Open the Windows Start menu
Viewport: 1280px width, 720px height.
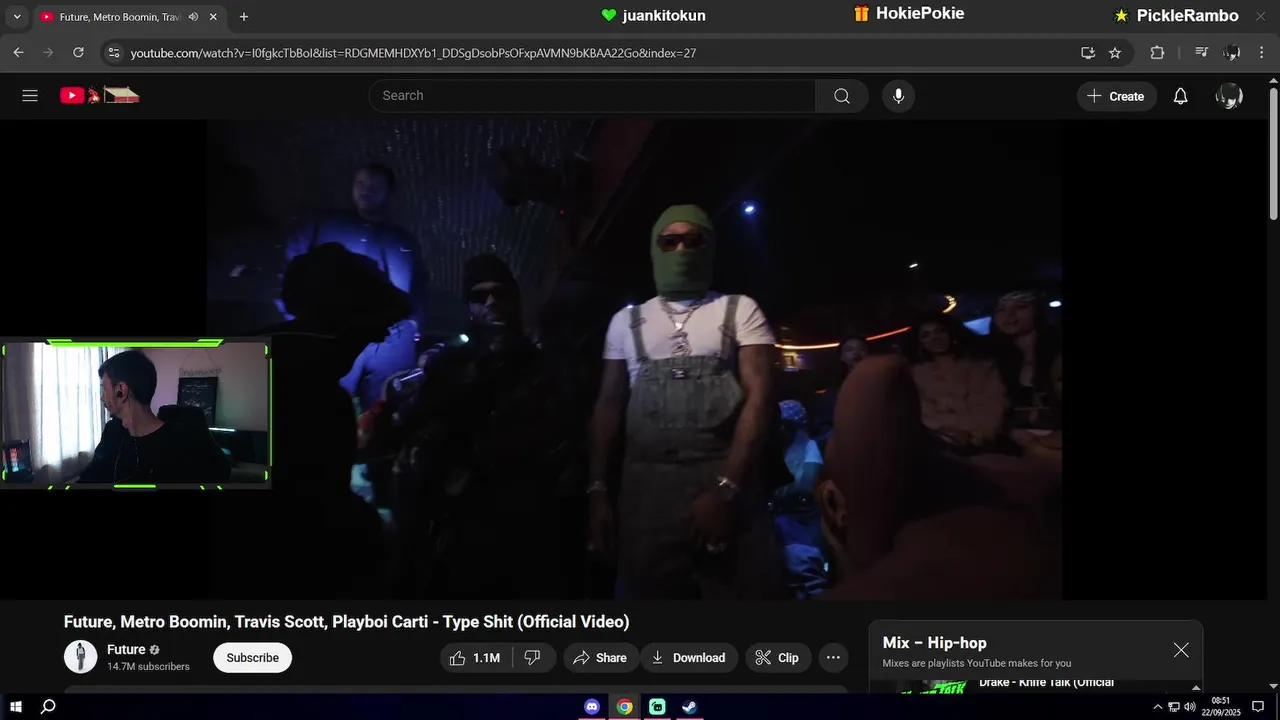point(16,707)
